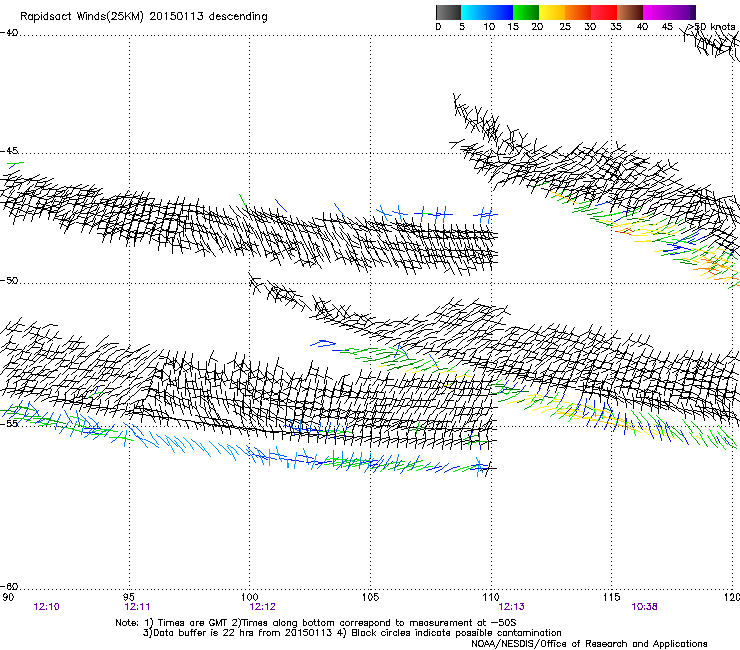The height and width of the screenshot is (650, 740).
Task: Click the 12:11 pass time label
Action: 137,607
